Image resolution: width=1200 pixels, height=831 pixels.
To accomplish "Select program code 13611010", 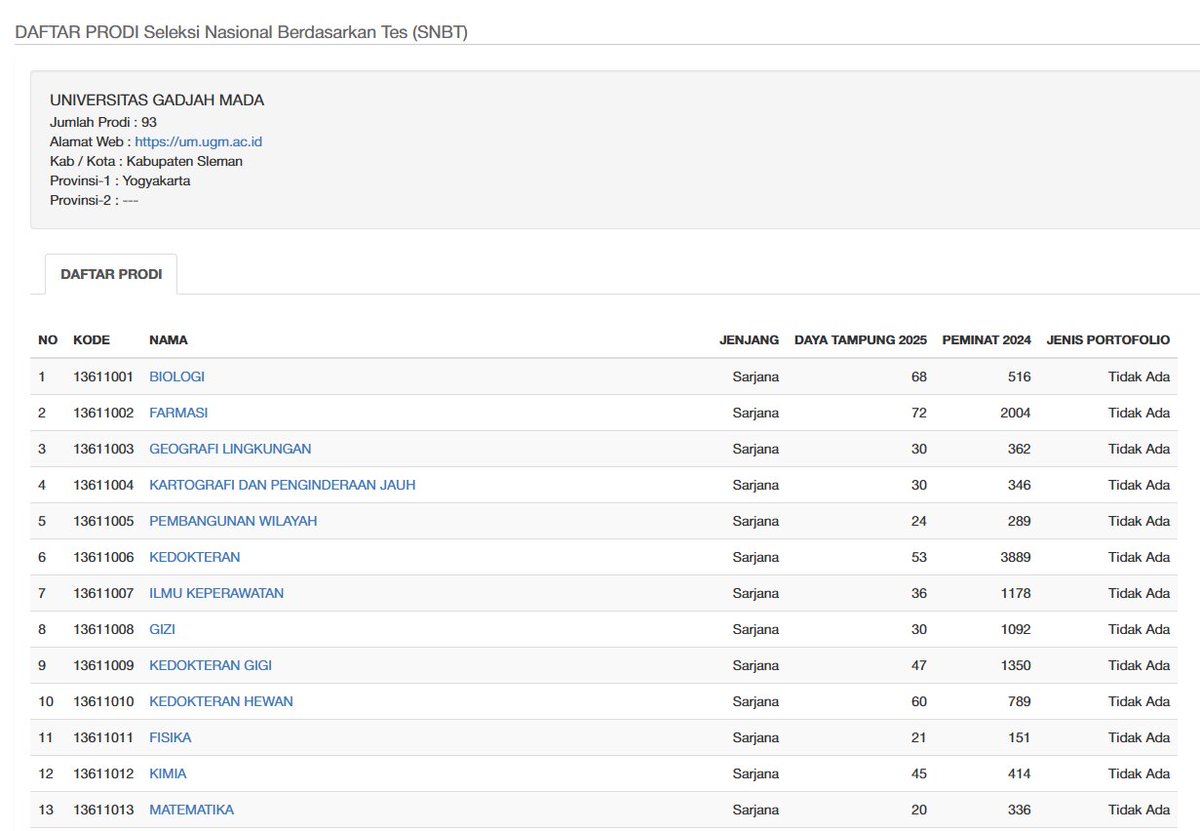I will coord(103,701).
